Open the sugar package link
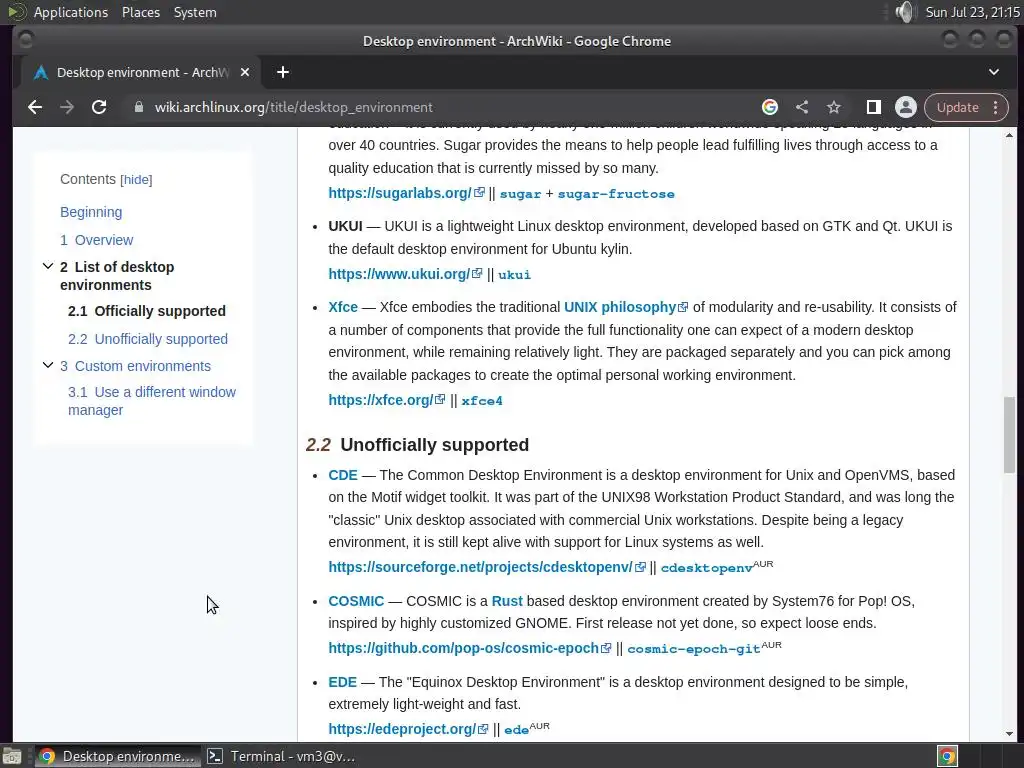Viewport: 1024px width, 768px height. 520,194
